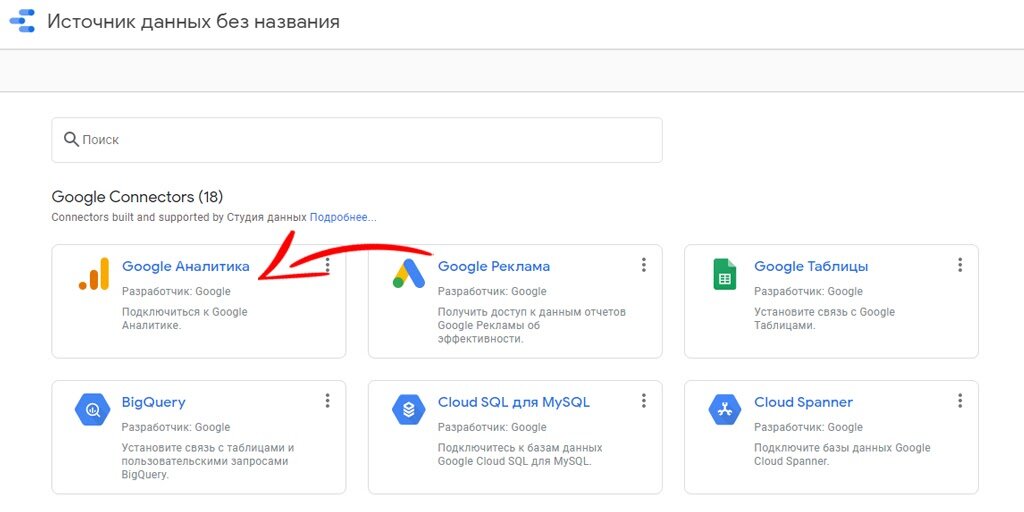
Task: Click 'Разработчик: Google' under Google Реклама
Action: 492,291
